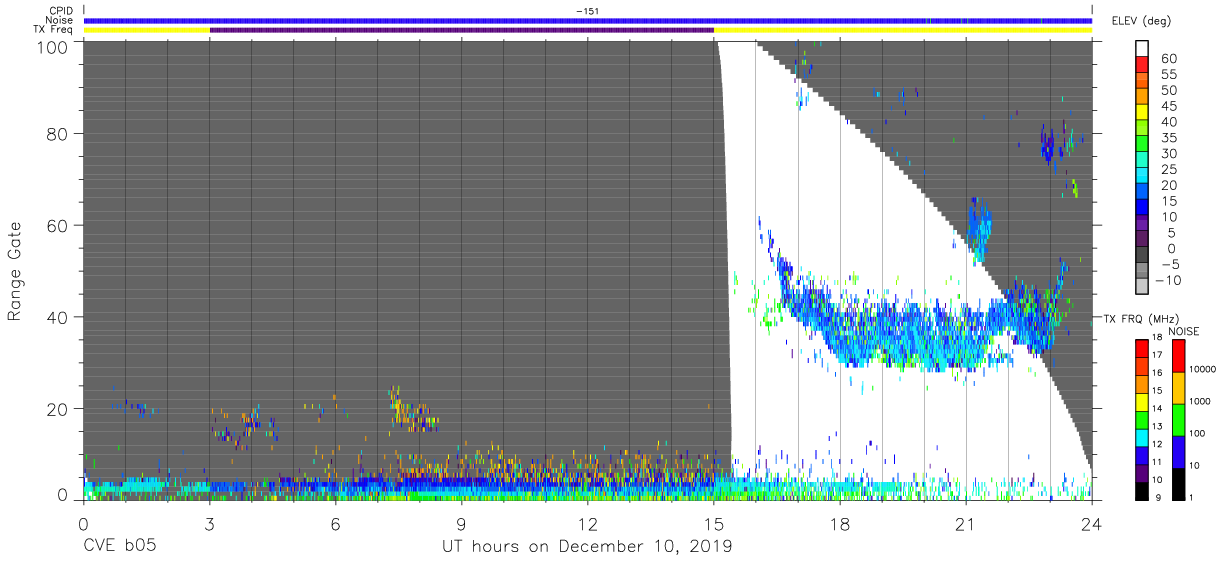Click the '21' UT hour tick label
Viewport: 1228px width, 567px height.
(x=966, y=525)
